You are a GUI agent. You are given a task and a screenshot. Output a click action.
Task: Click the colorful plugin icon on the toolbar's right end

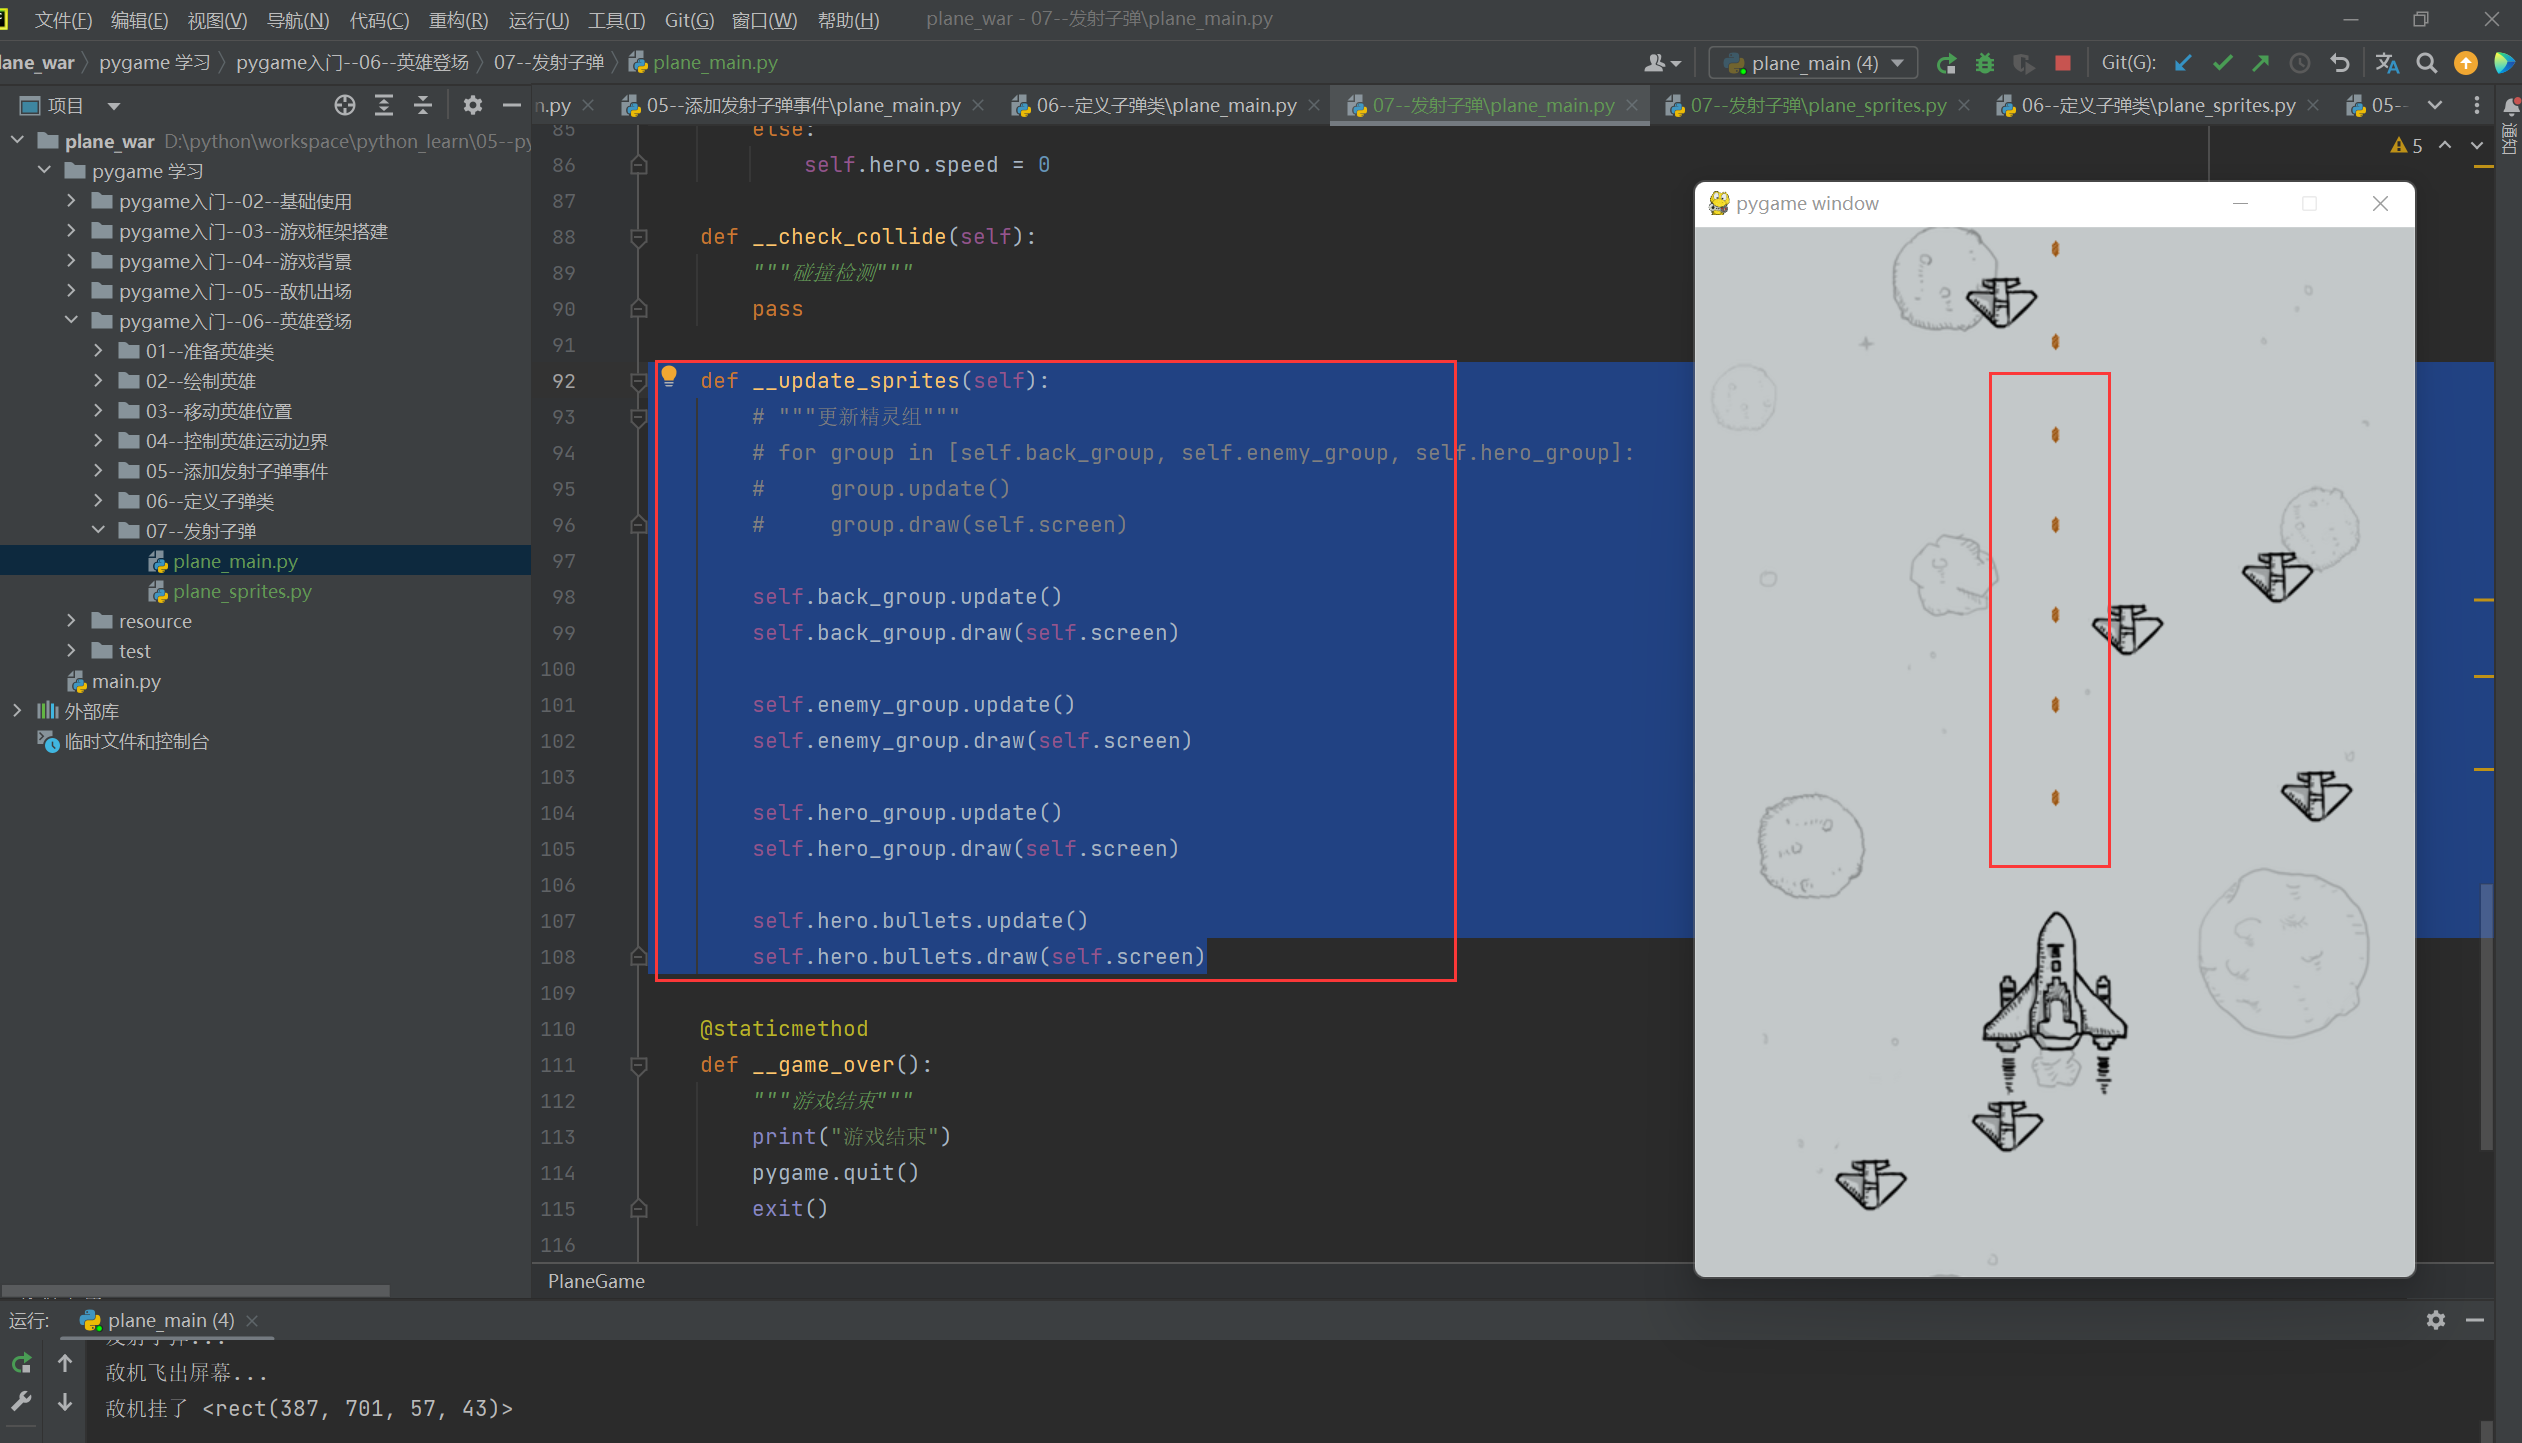click(x=2504, y=63)
